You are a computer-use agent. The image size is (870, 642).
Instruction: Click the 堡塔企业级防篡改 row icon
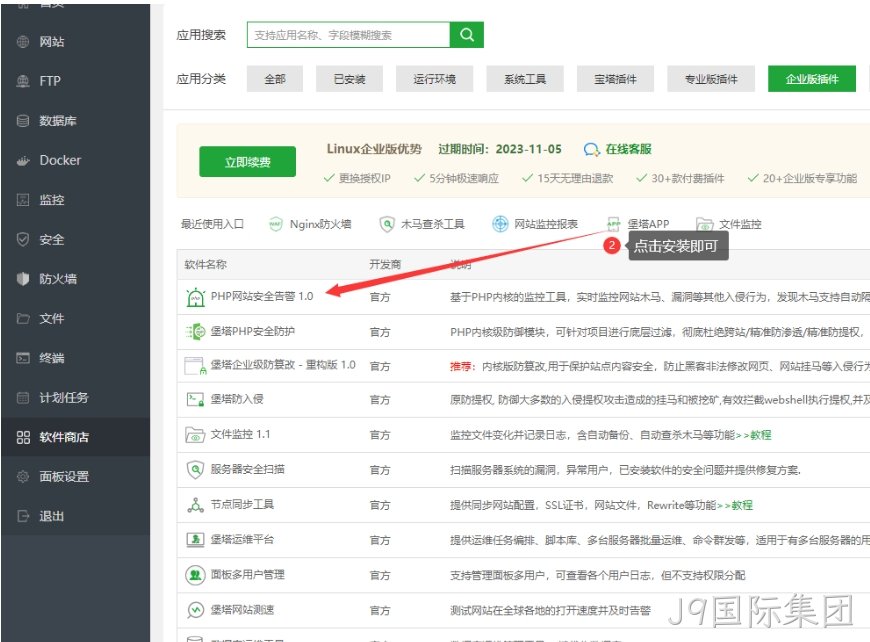click(195, 366)
